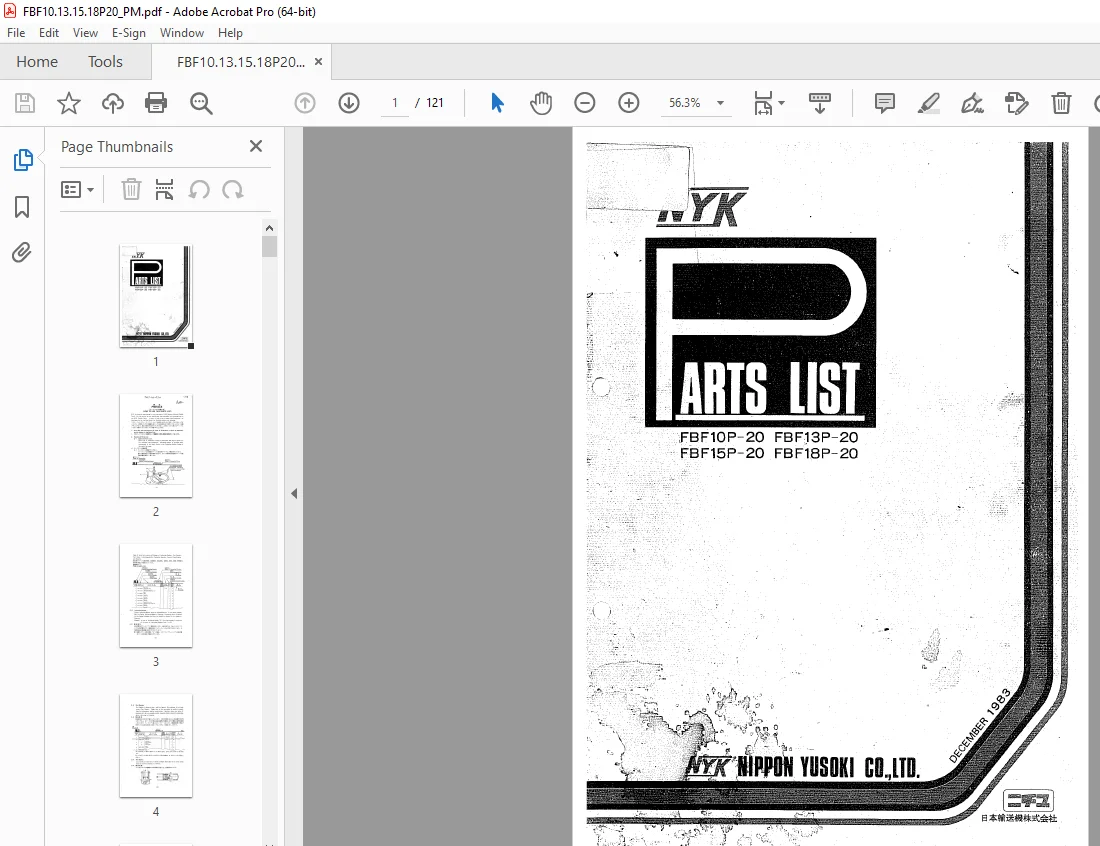Open the E-Sign menu

tap(128, 33)
